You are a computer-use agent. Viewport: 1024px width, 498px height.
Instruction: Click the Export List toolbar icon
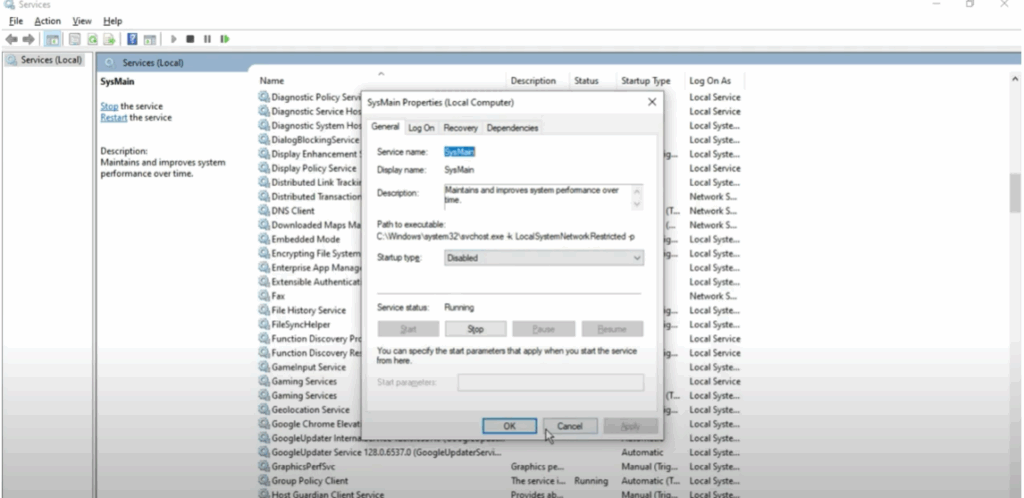click(109, 39)
